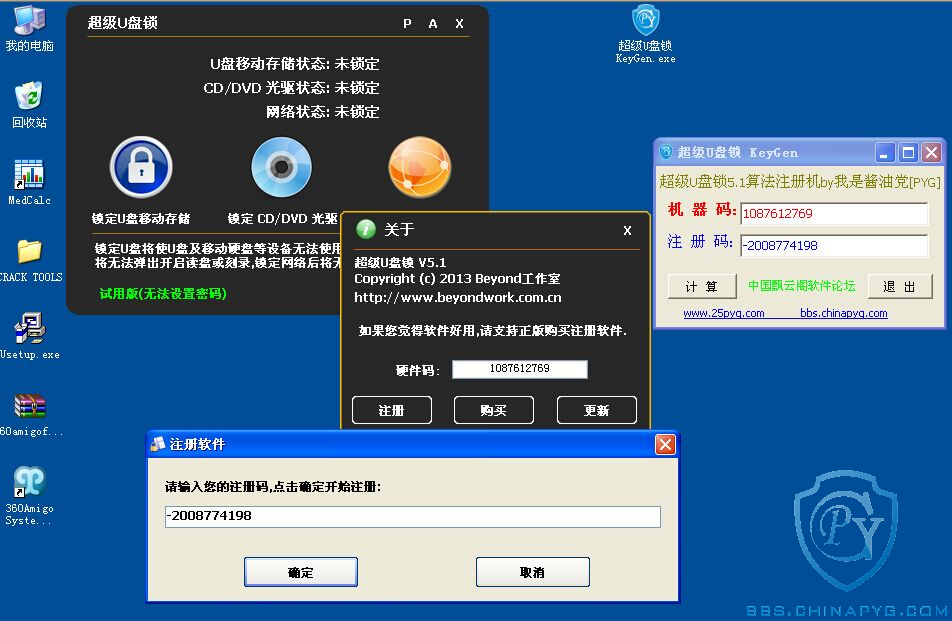Open the beyondwork.com.cn URL text
The width and height of the screenshot is (952, 621).
(458, 297)
